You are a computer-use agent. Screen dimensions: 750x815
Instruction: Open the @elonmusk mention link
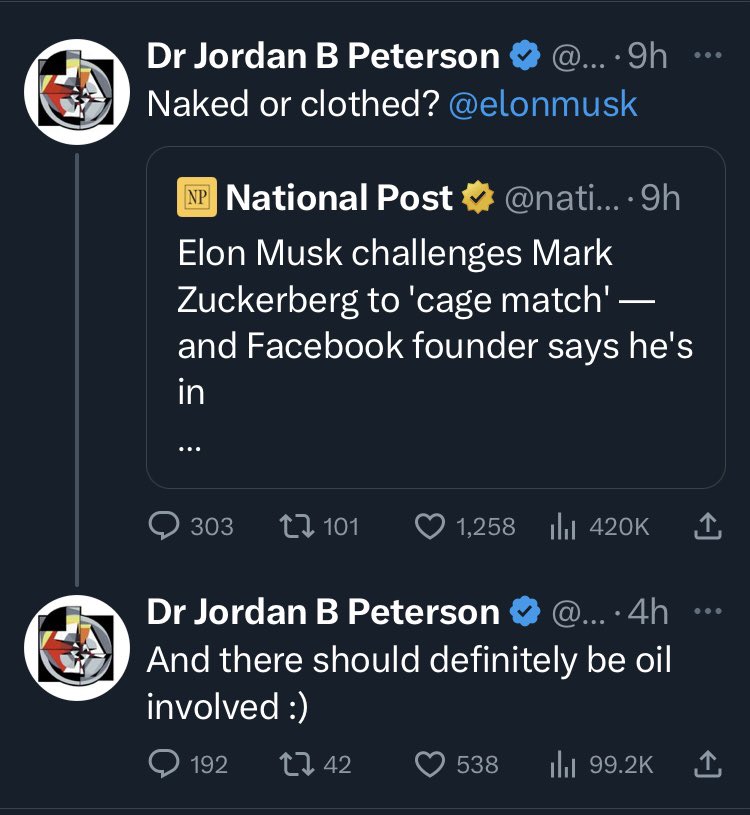point(543,104)
